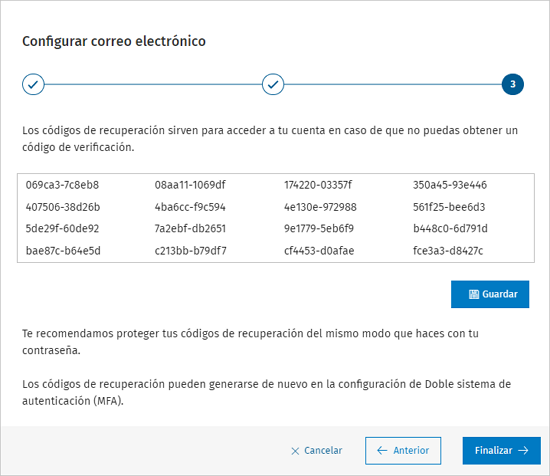The height and width of the screenshot is (476, 550).
Task: Select recovery code 5de29f-60de92
Action: [x=62, y=229]
